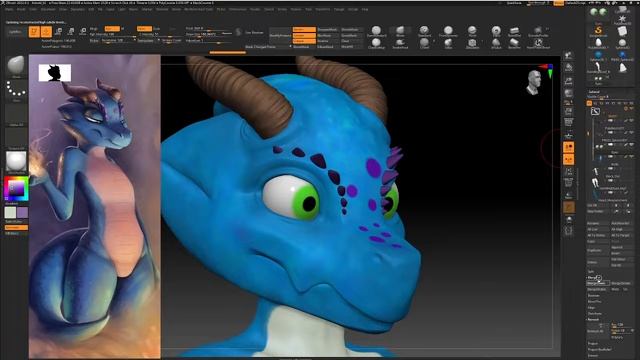Viewport: 640px width, 360px height.
Task: Toggle Edit mode in top shelf
Action: point(34,31)
